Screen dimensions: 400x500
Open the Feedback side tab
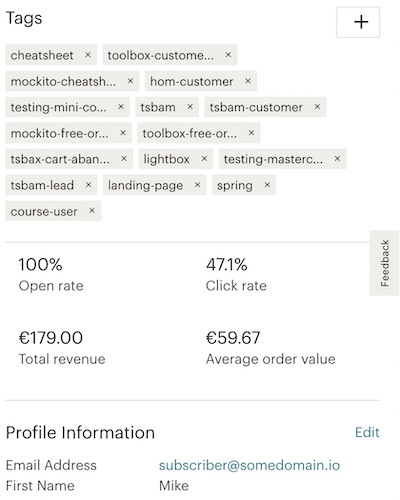(384, 263)
